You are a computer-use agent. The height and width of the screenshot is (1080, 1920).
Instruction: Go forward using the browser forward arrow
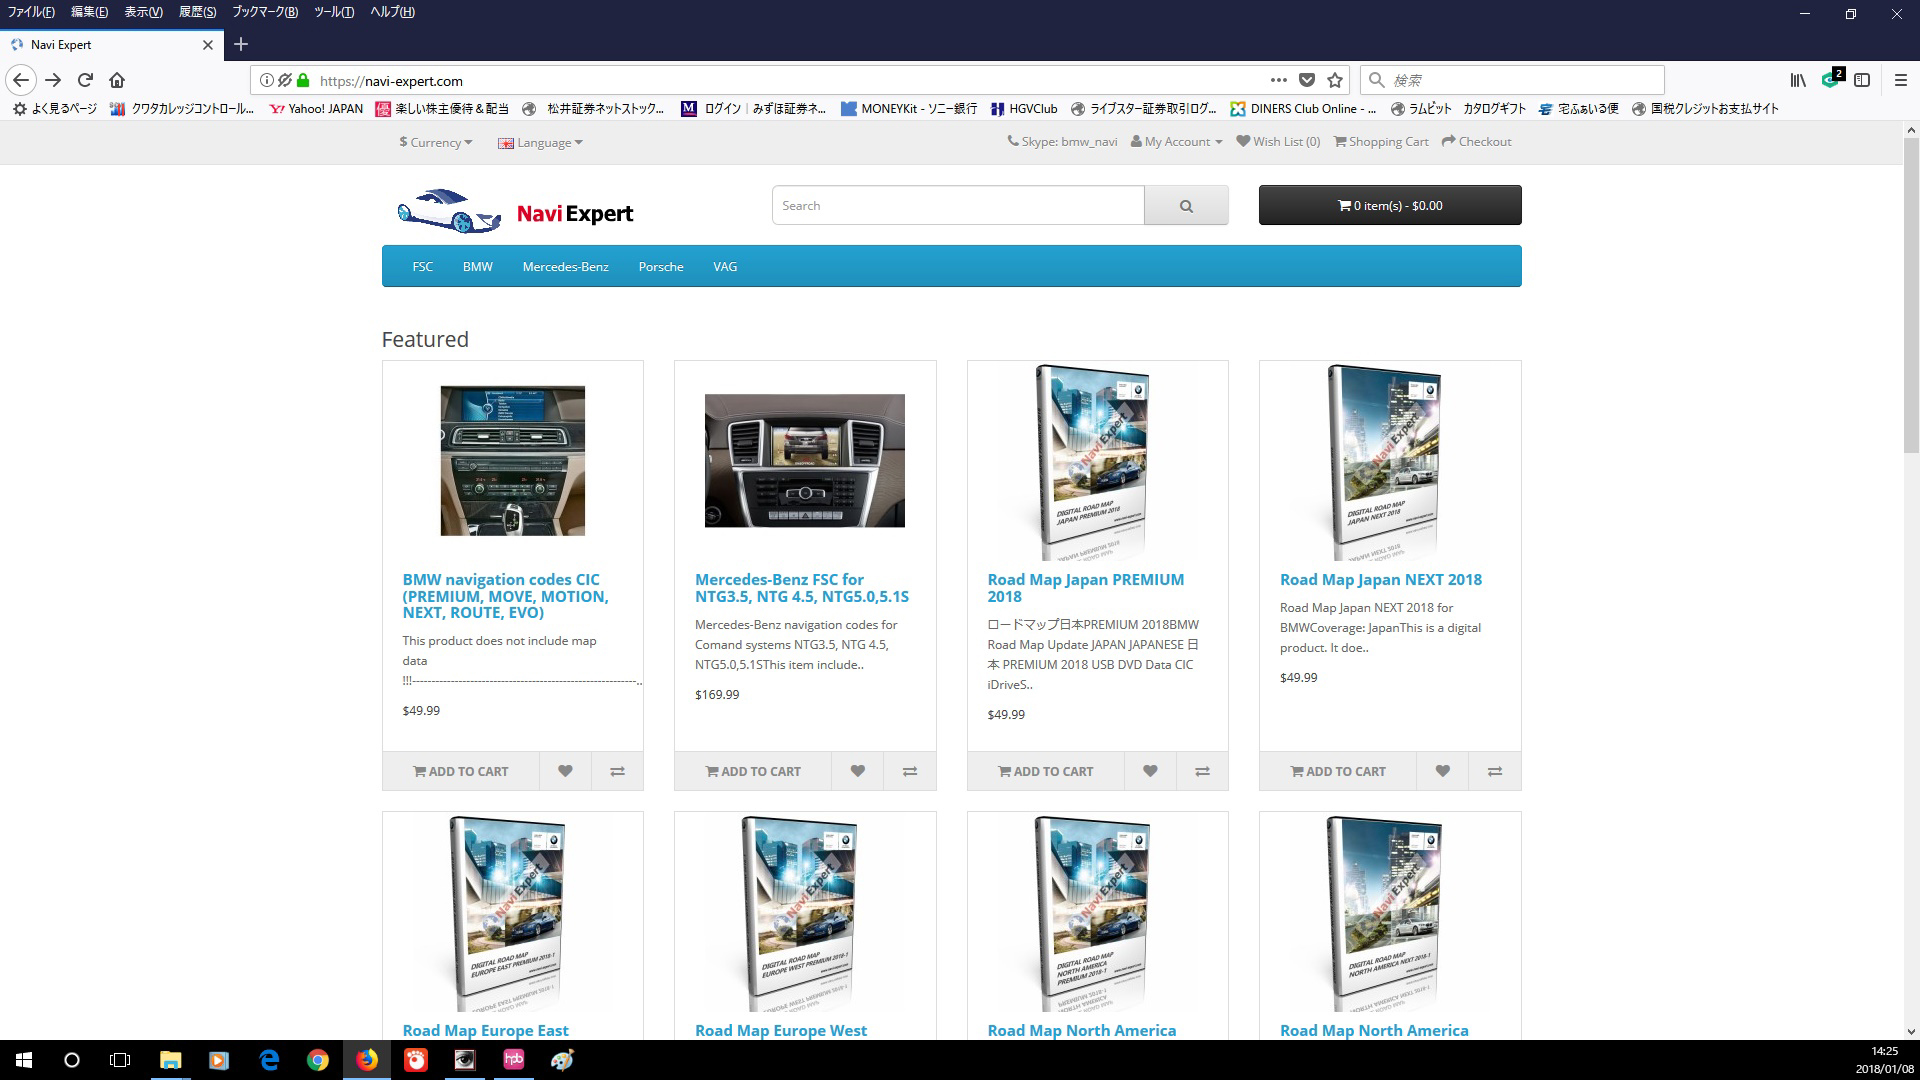coord(53,80)
